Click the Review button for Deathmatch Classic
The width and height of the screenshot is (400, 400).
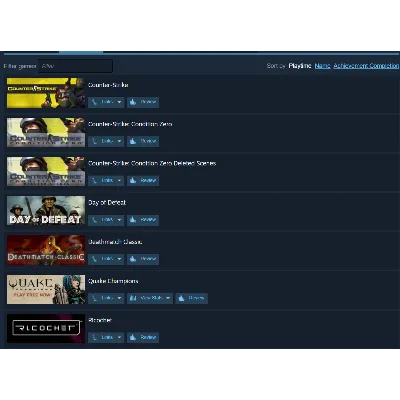[143, 259]
